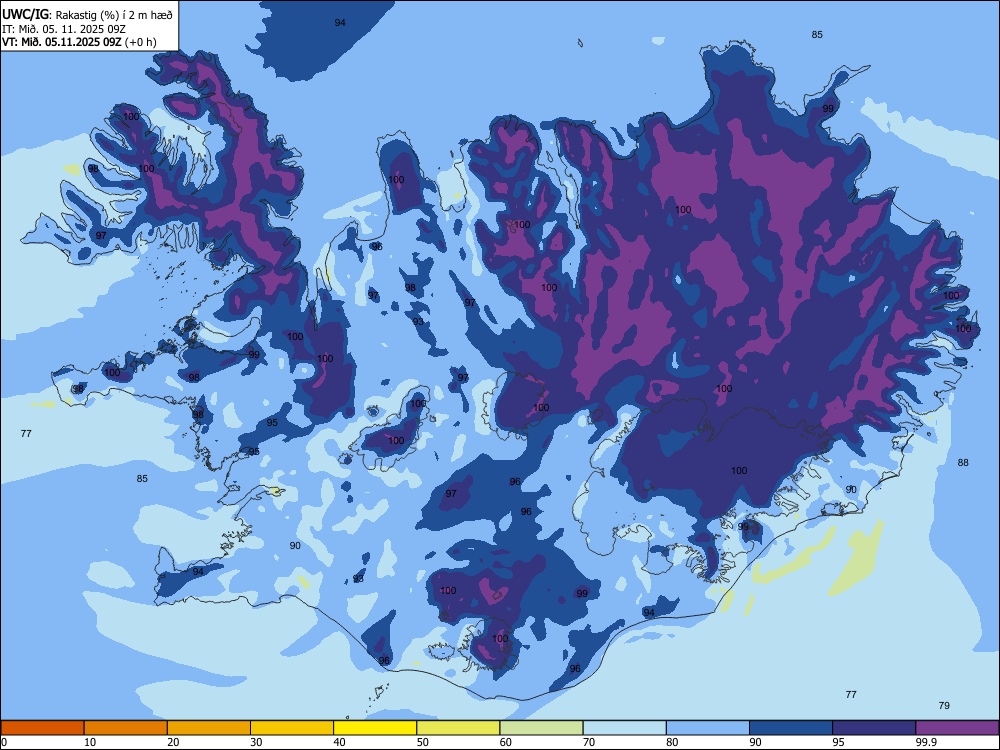Click the legend tick label '30'
1000x750 pixels.
tap(256, 742)
